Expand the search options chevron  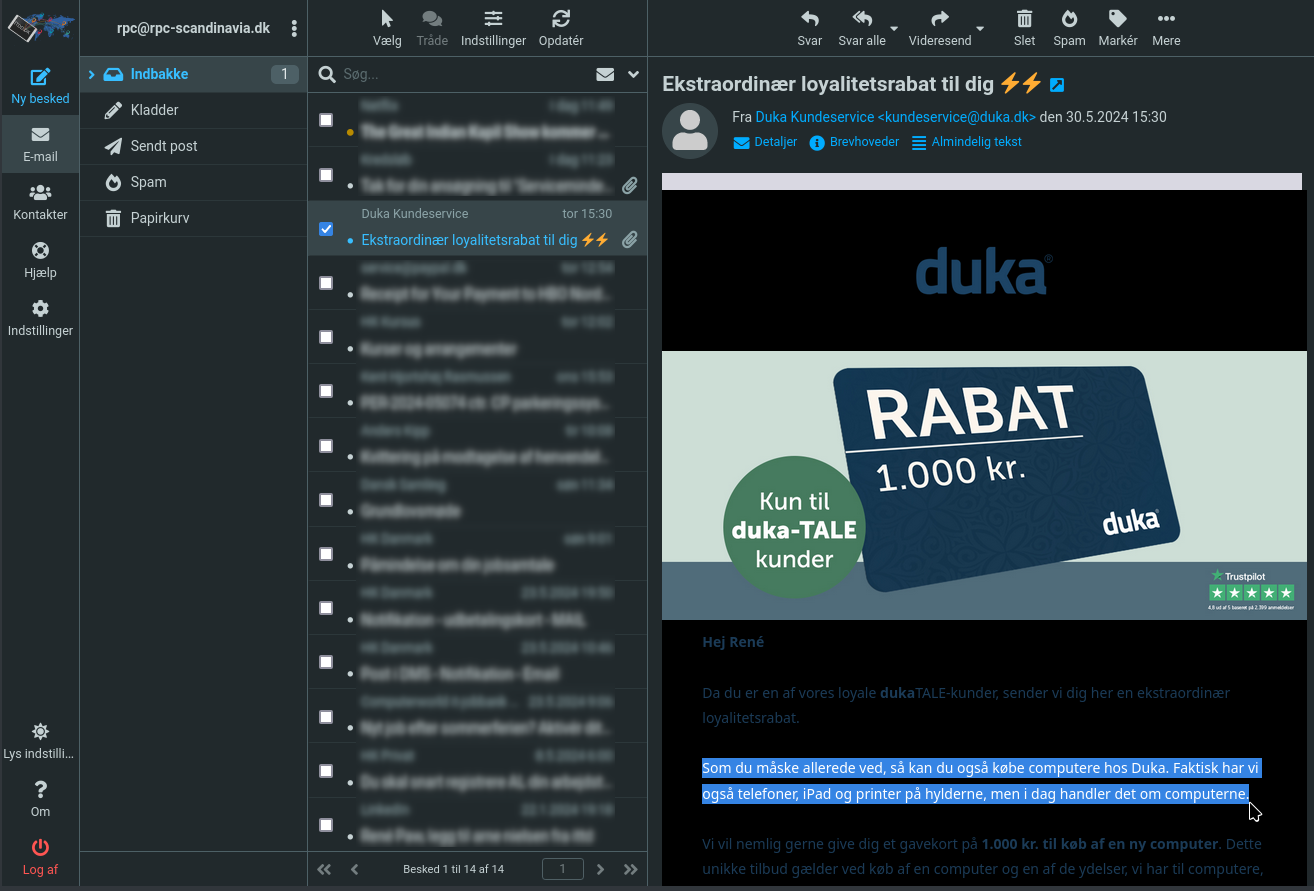pos(633,74)
